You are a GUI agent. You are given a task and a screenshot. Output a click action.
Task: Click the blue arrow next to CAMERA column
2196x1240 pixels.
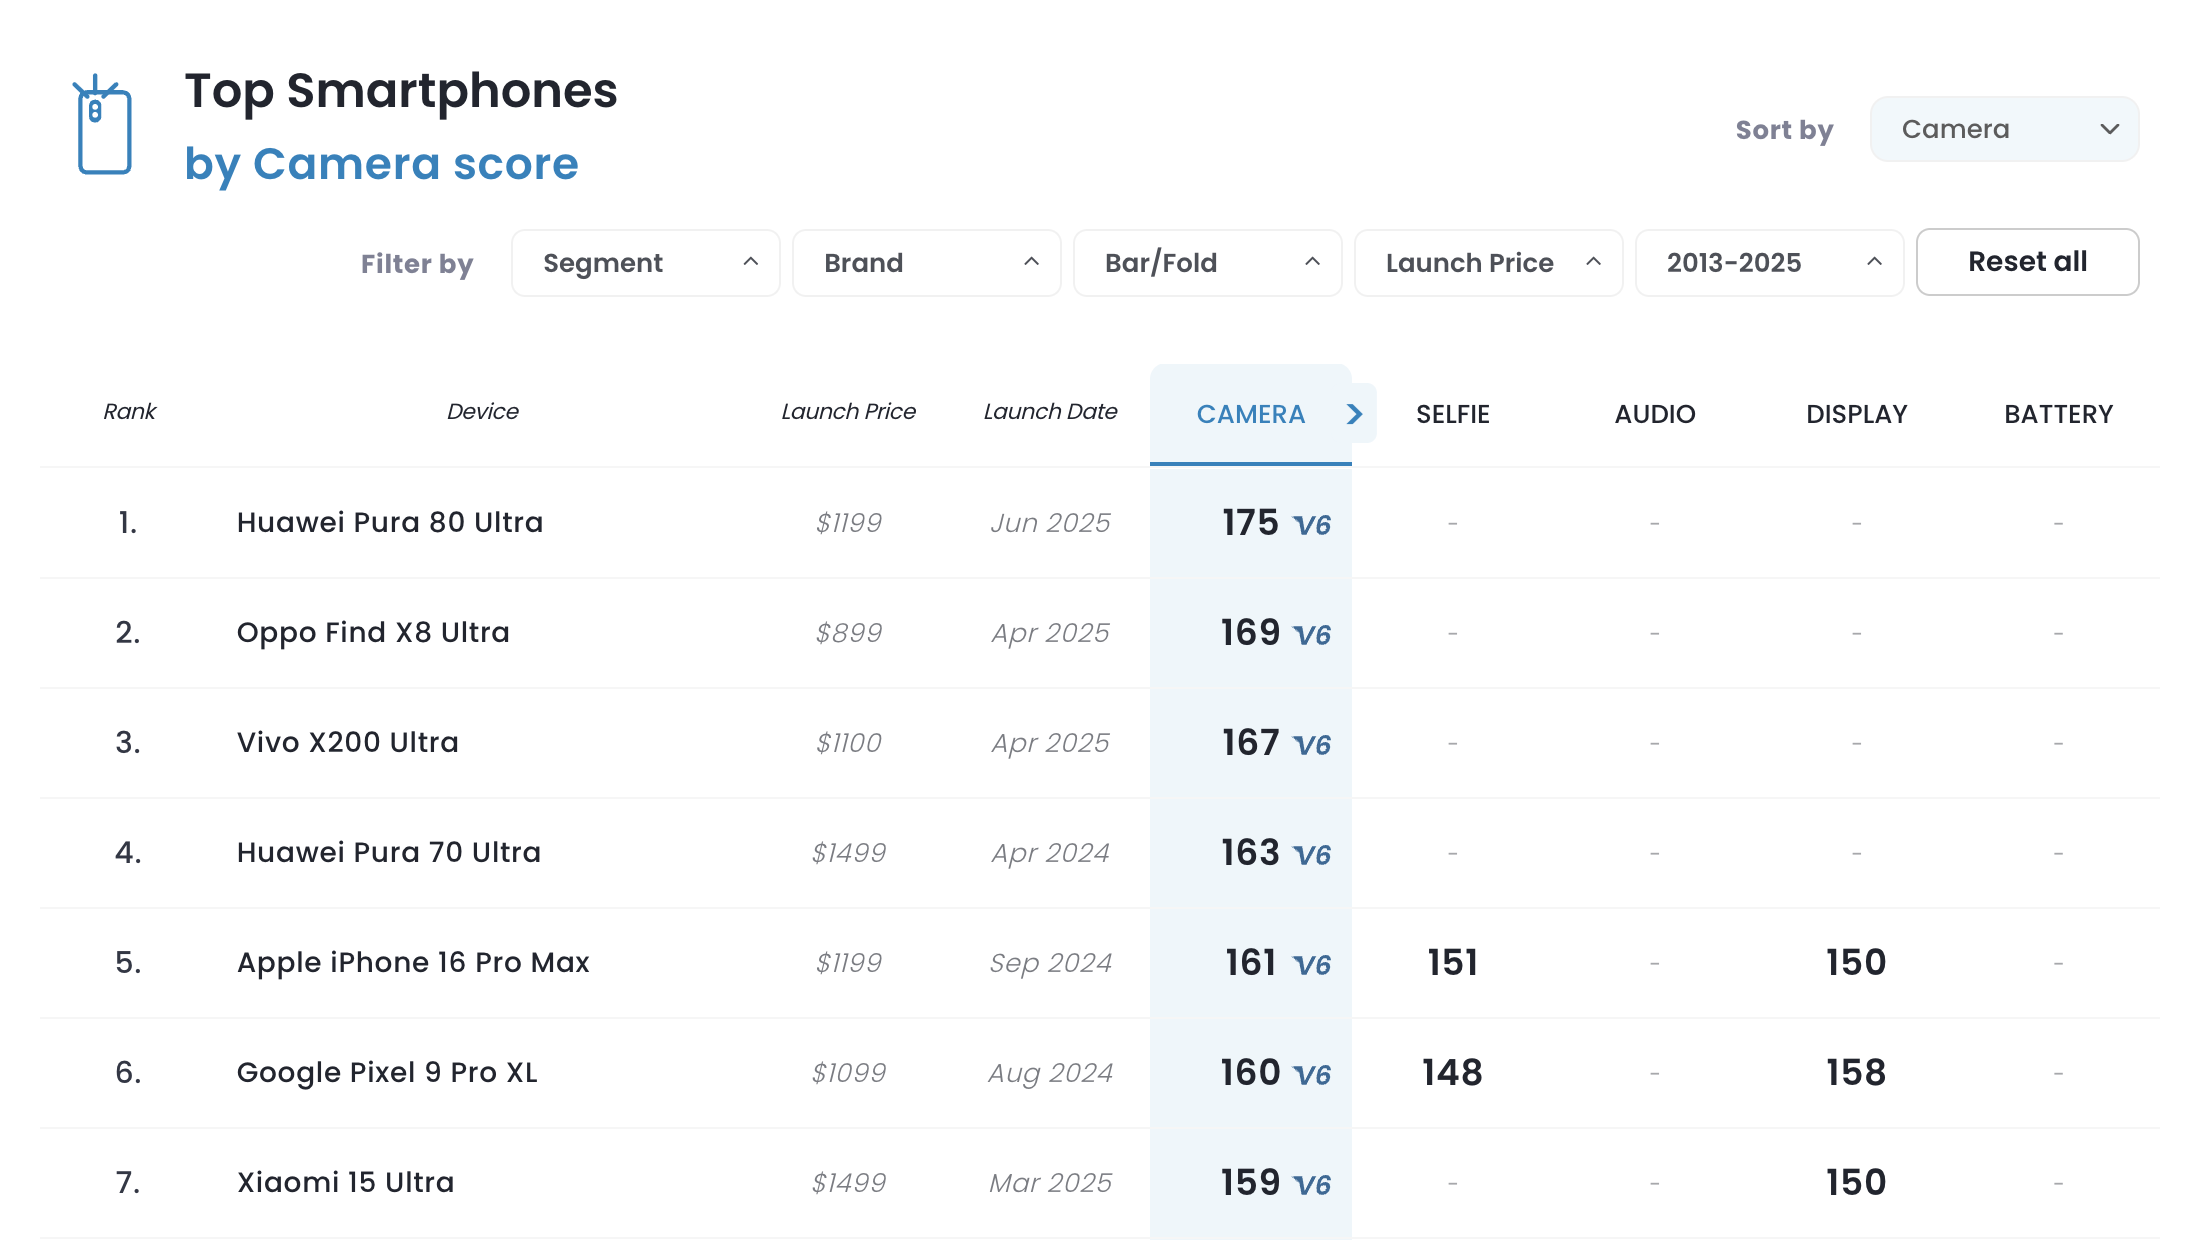[x=1355, y=414]
